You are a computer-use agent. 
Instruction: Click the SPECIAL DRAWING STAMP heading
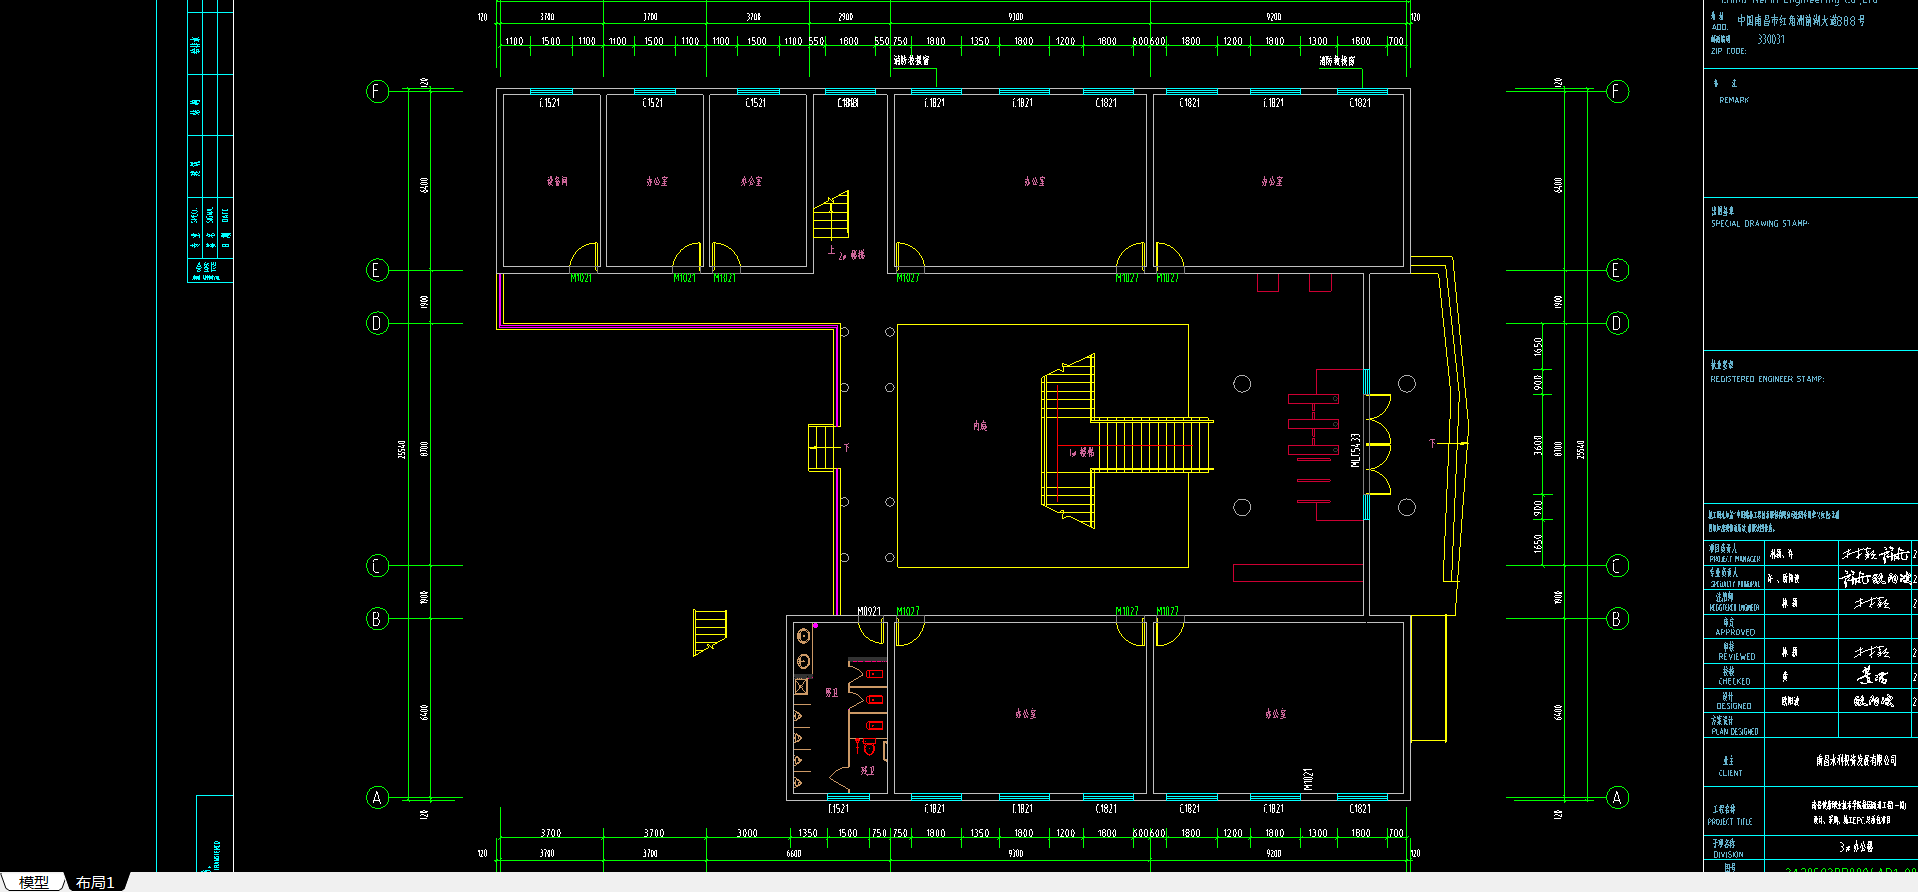(x=1759, y=224)
